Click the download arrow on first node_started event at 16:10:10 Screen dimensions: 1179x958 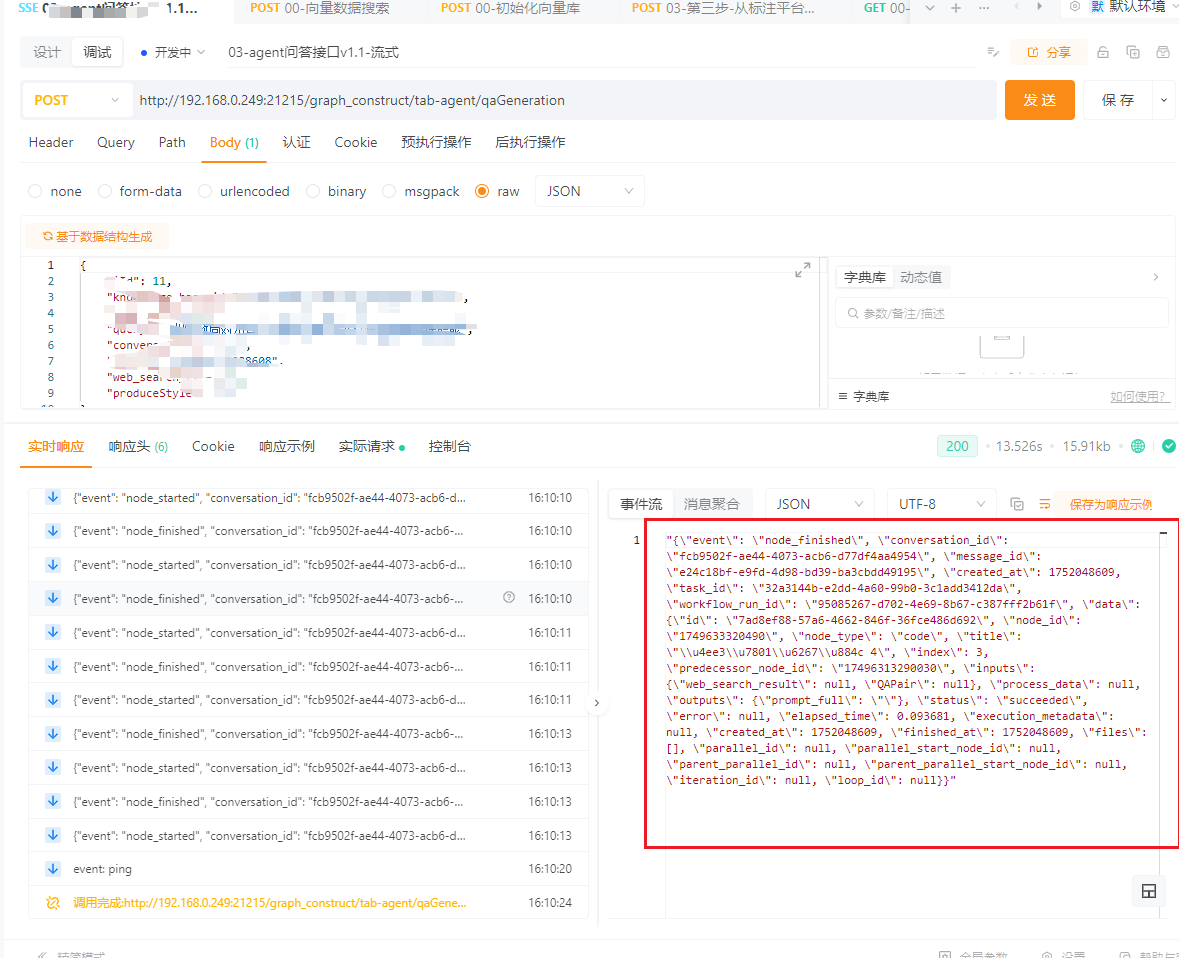click(53, 497)
